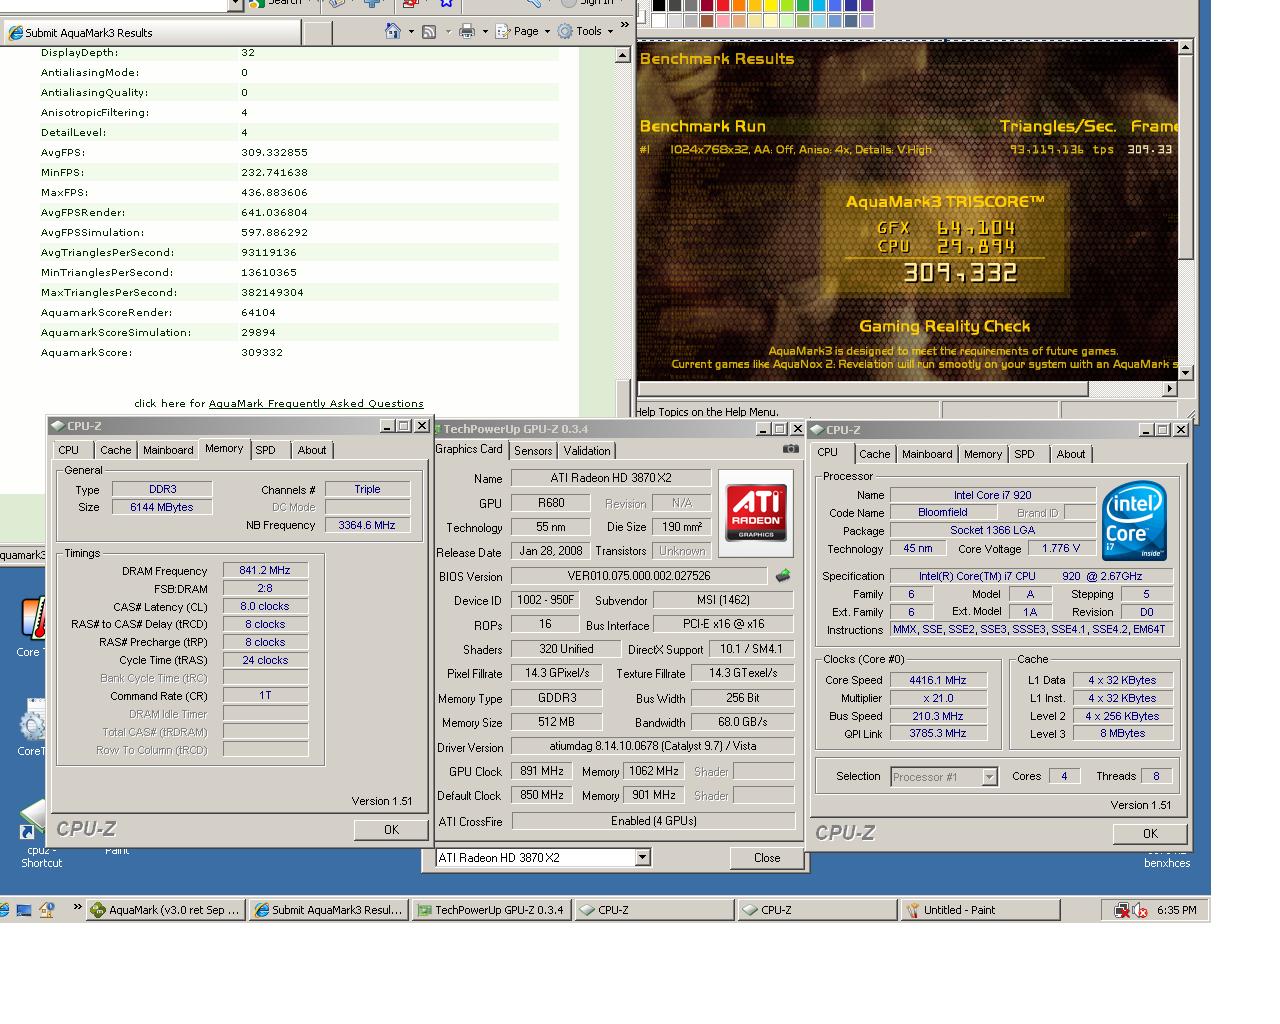Click Paint vertical scrollbar up arrow
This screenshot has height=1024, width=1280.
(x=1185, y=47)
